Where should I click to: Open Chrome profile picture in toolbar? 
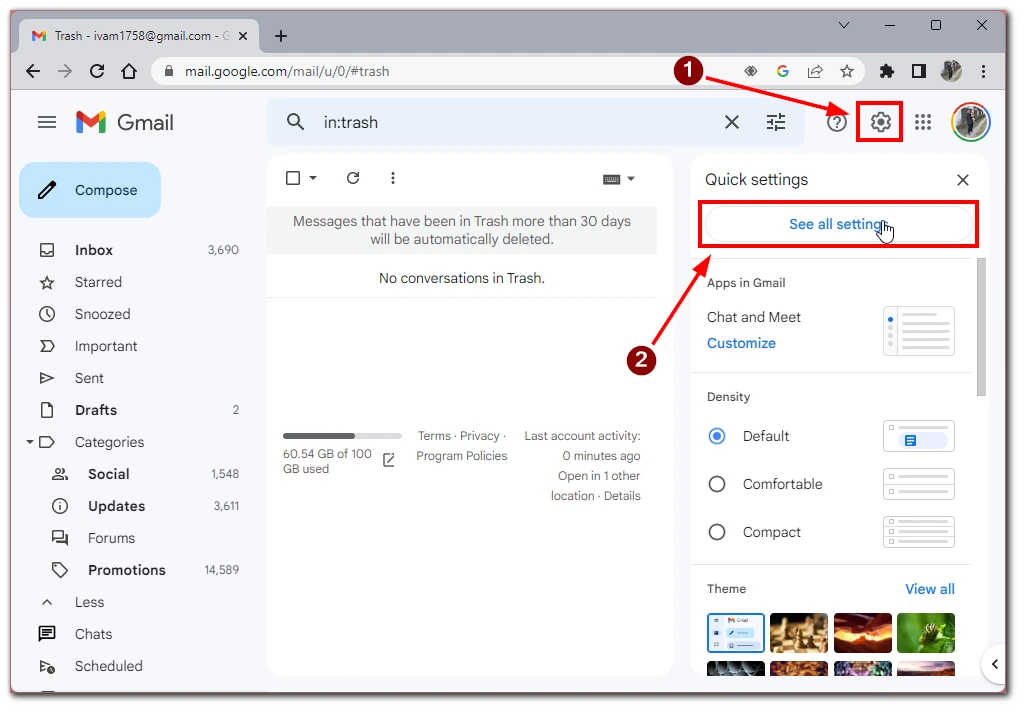[x=951, y=71]
